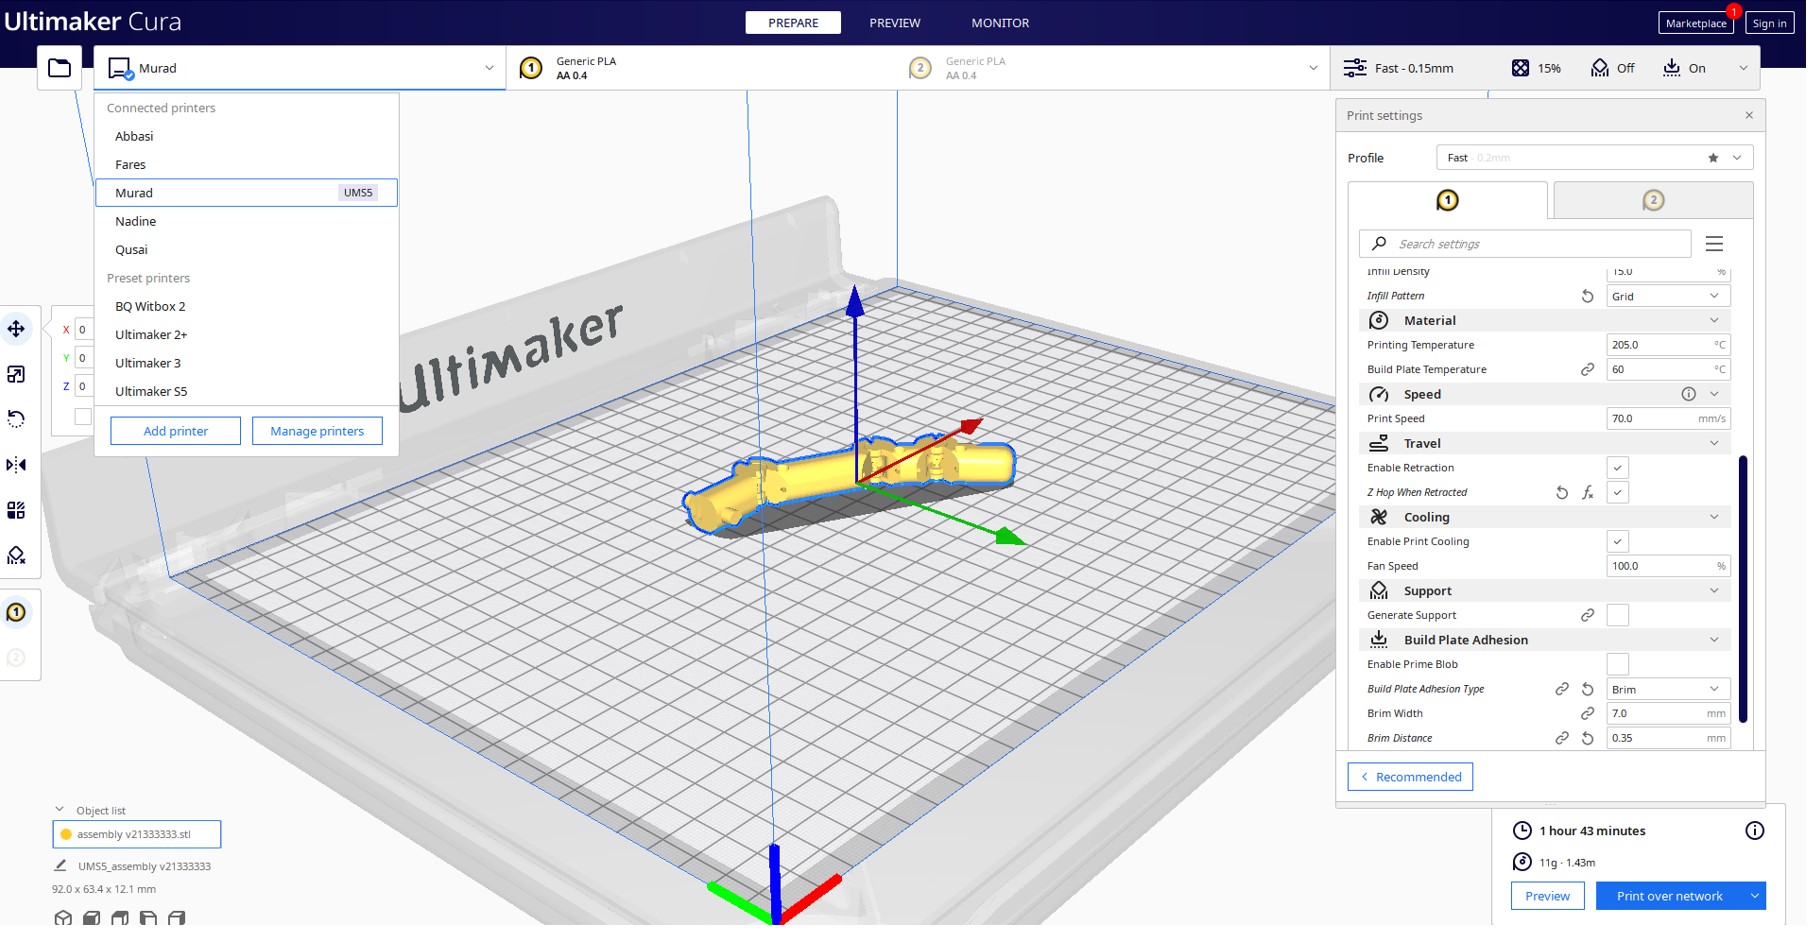
Task: Select the Scale tool
Action: click(x=17, y=374)
